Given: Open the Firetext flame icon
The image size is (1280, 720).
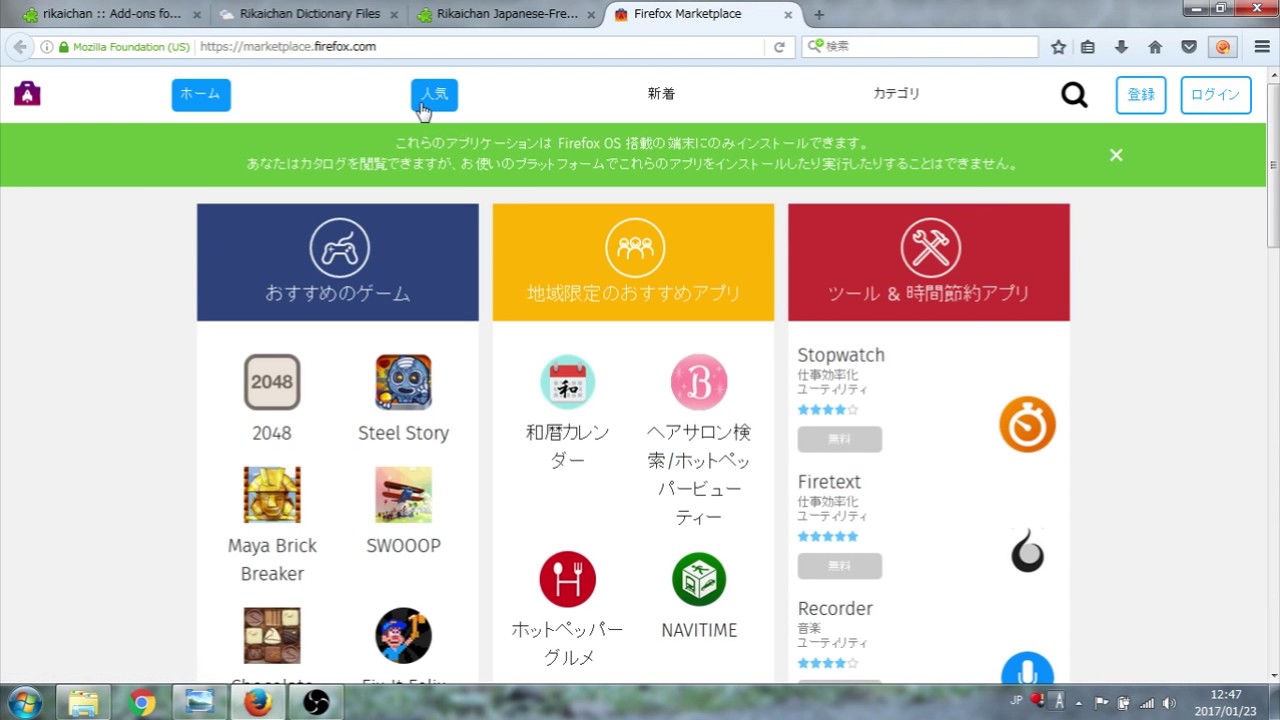Looking at the screenshot, I should [1027, 551].
